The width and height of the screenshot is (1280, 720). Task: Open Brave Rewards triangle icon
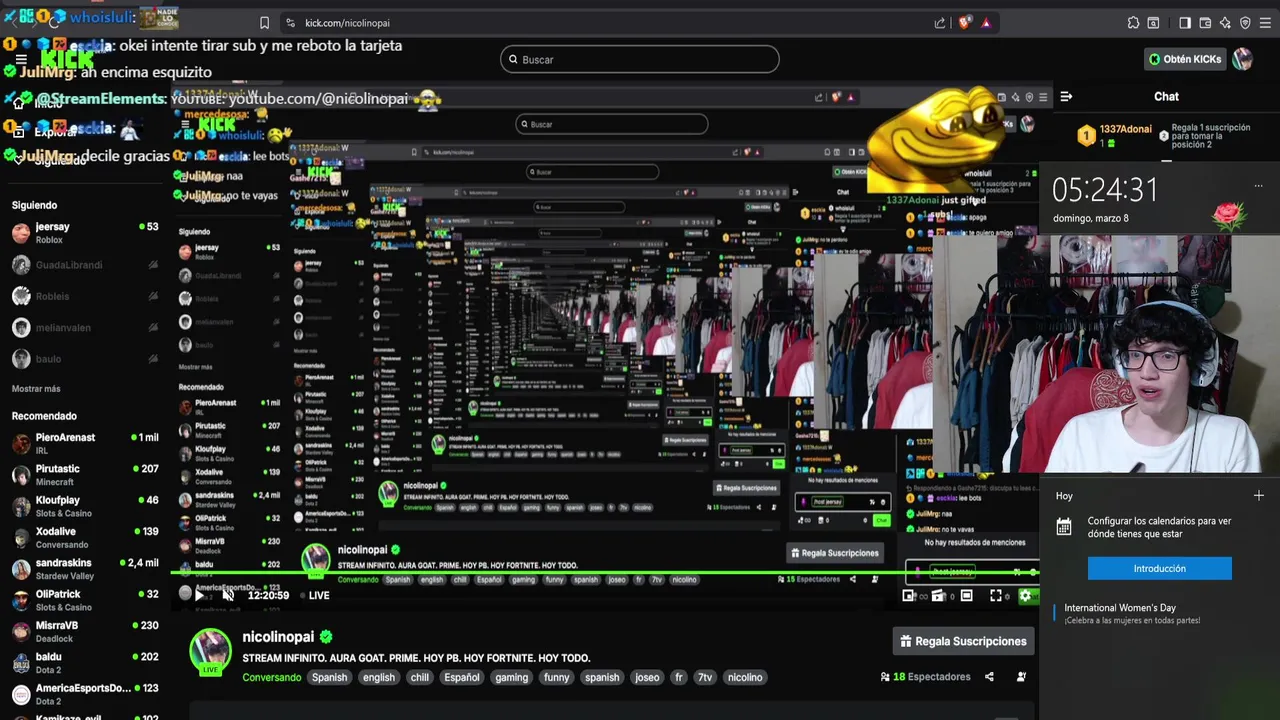[x=986, y=23]
